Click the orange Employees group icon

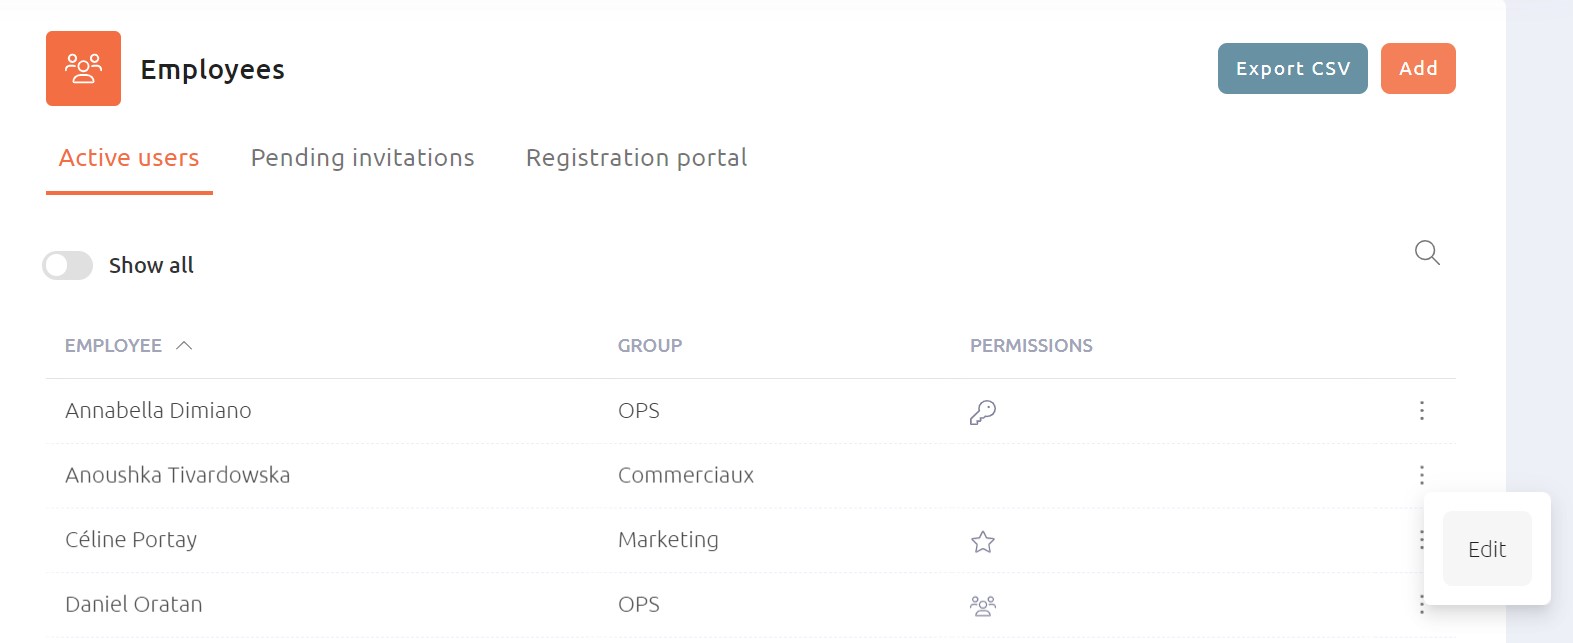click(x=83, y=68)
